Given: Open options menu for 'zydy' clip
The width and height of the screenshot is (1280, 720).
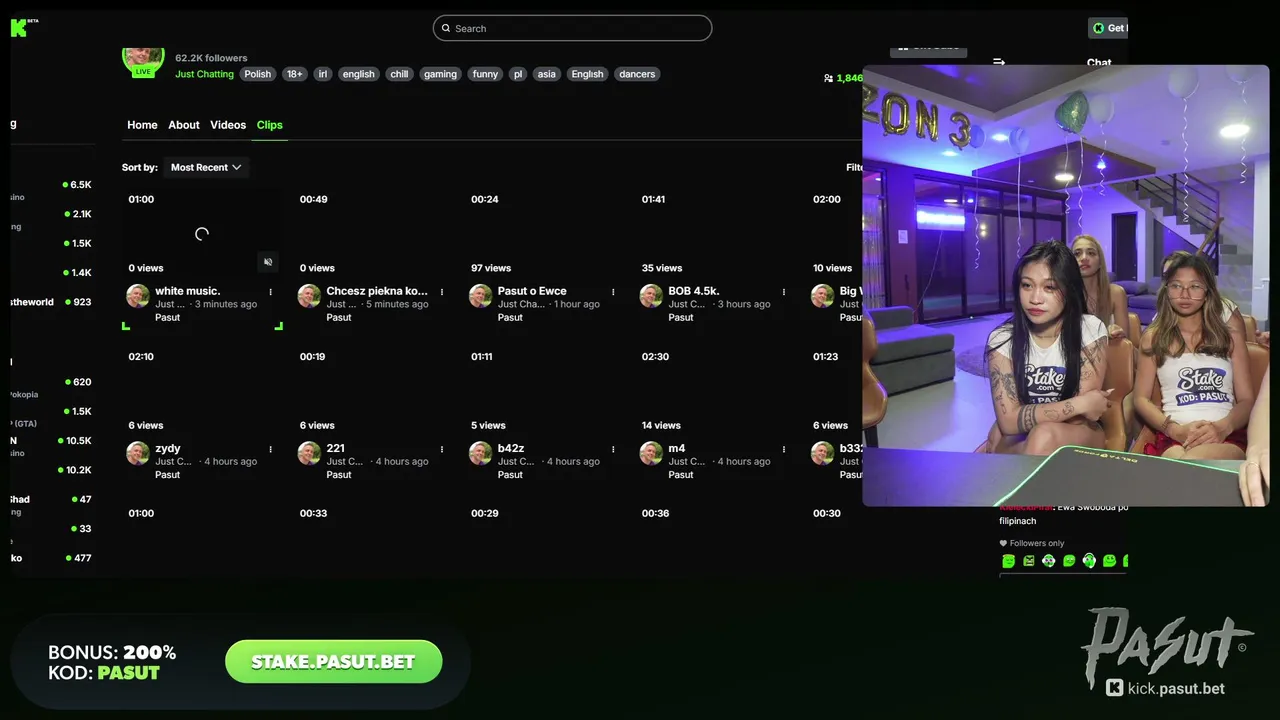Looking at the screenshot, I should (270, 449).
